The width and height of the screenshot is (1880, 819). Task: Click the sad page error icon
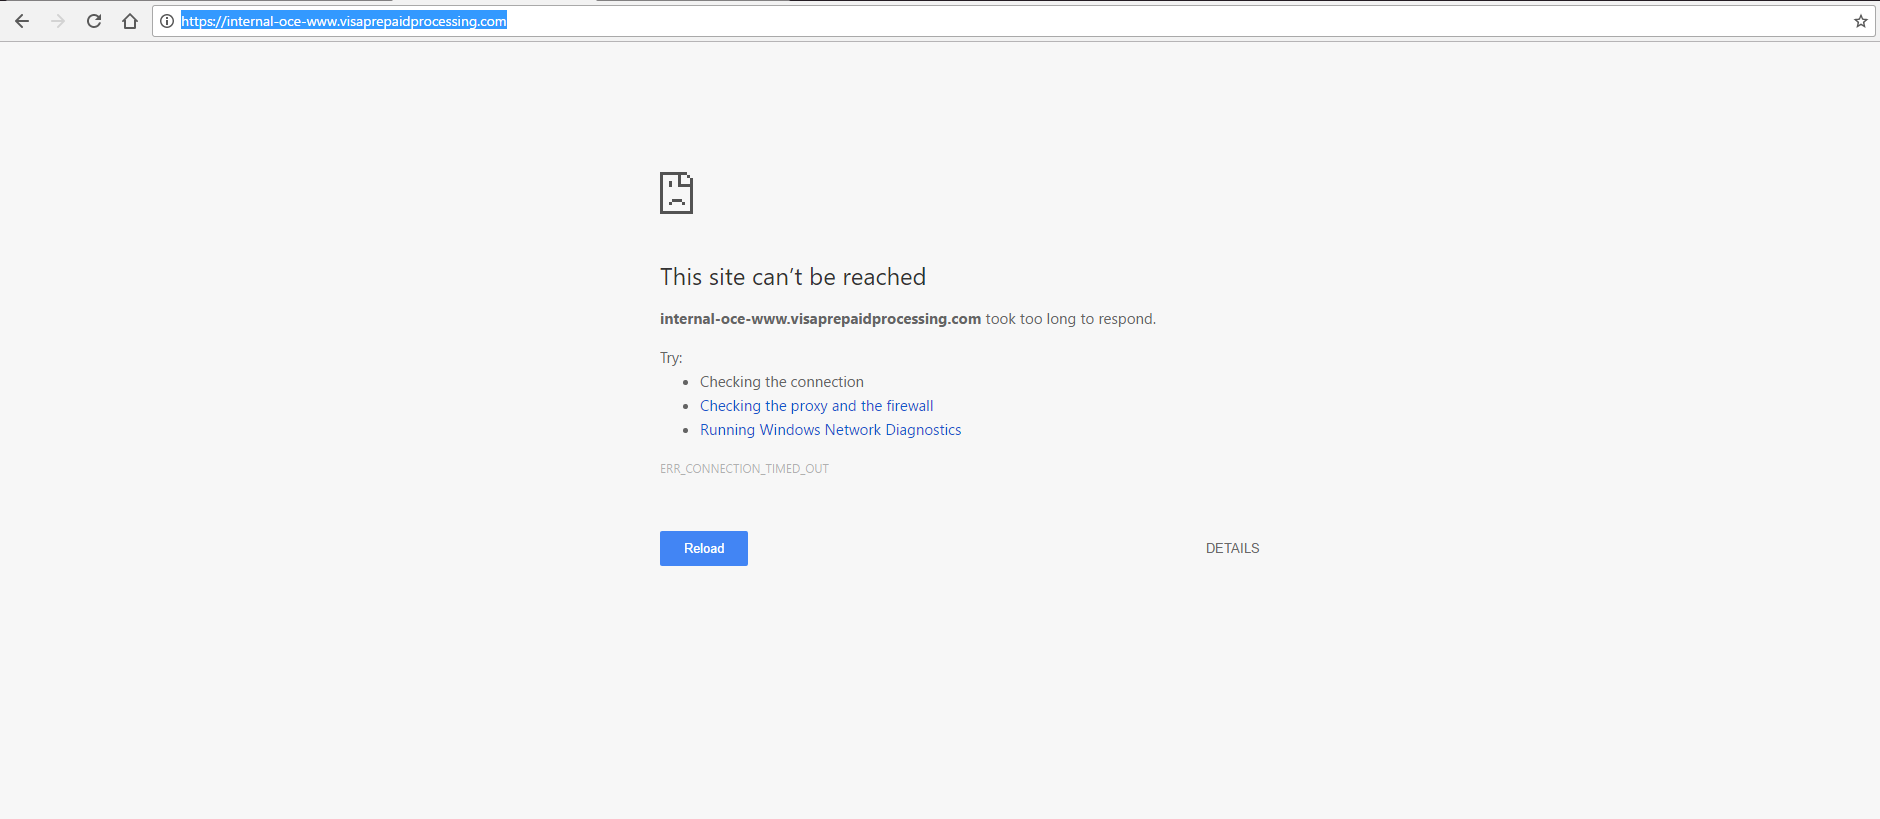[x=676, y=193]
